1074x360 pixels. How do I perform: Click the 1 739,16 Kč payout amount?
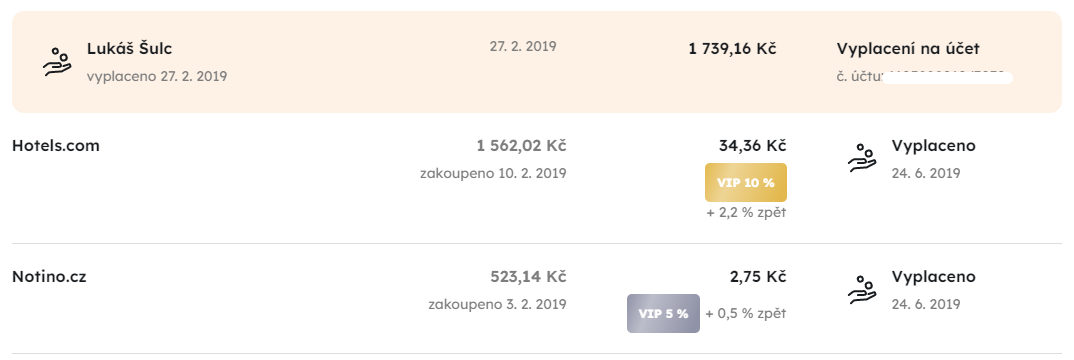[732, 49]
